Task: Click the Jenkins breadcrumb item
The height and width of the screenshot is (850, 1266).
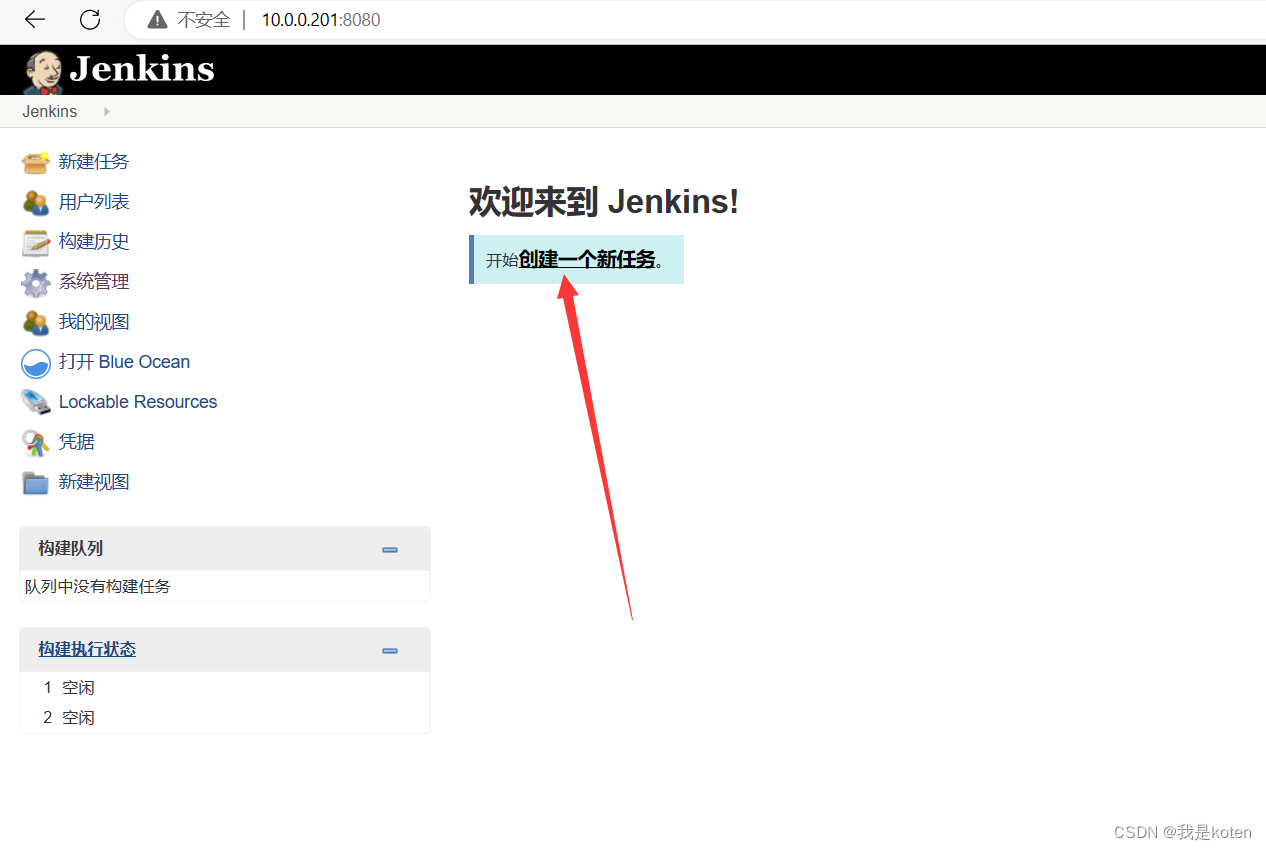Action: [x=50, y=112]
